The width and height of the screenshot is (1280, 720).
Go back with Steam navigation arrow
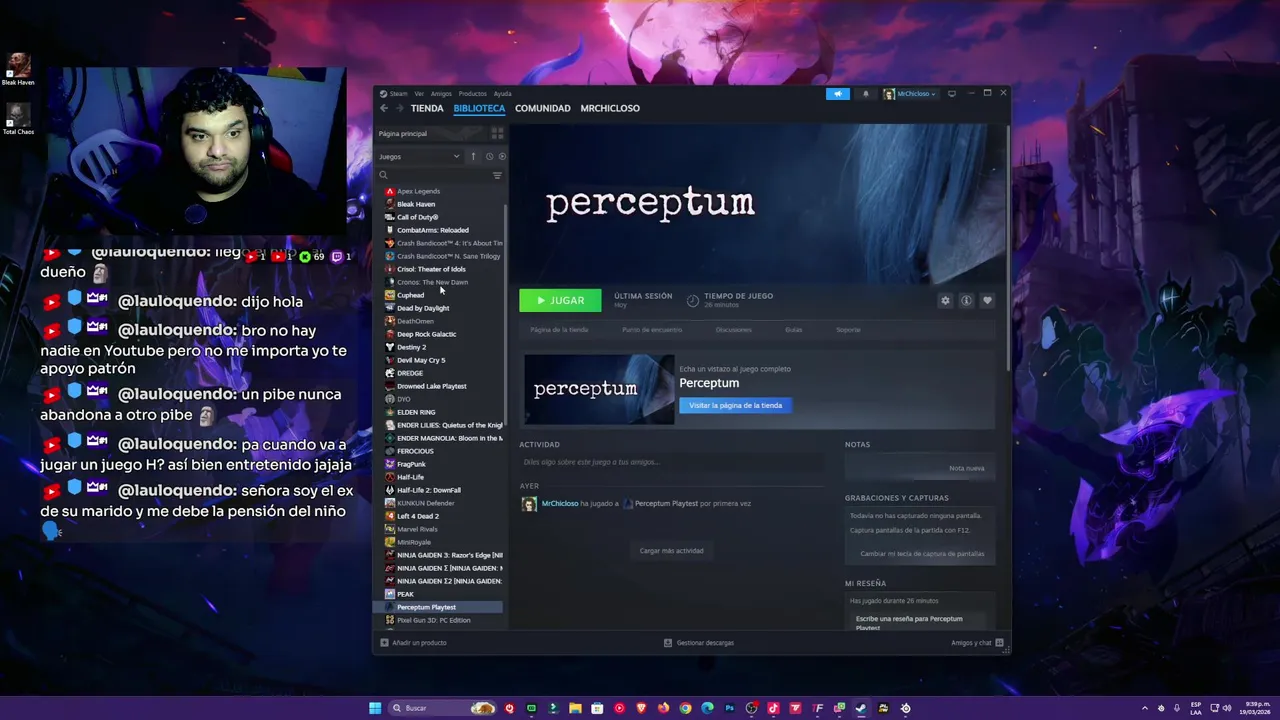383,108
